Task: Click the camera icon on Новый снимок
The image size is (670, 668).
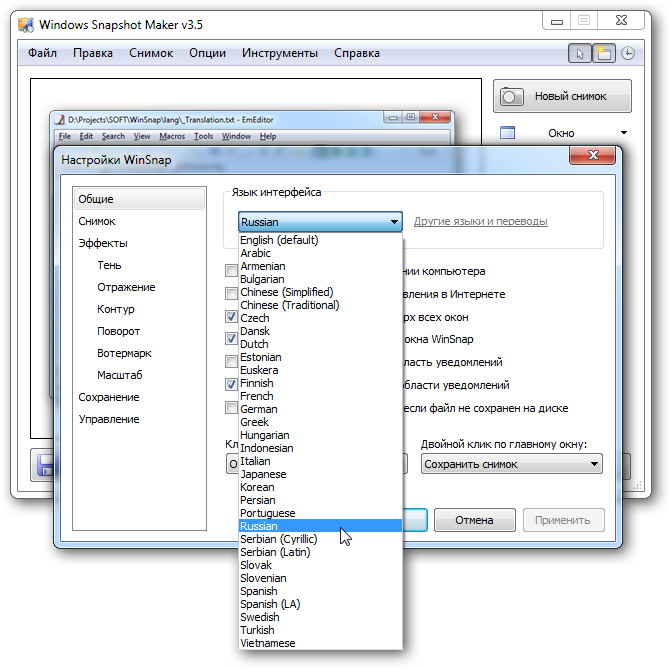Action: point(511,97)
